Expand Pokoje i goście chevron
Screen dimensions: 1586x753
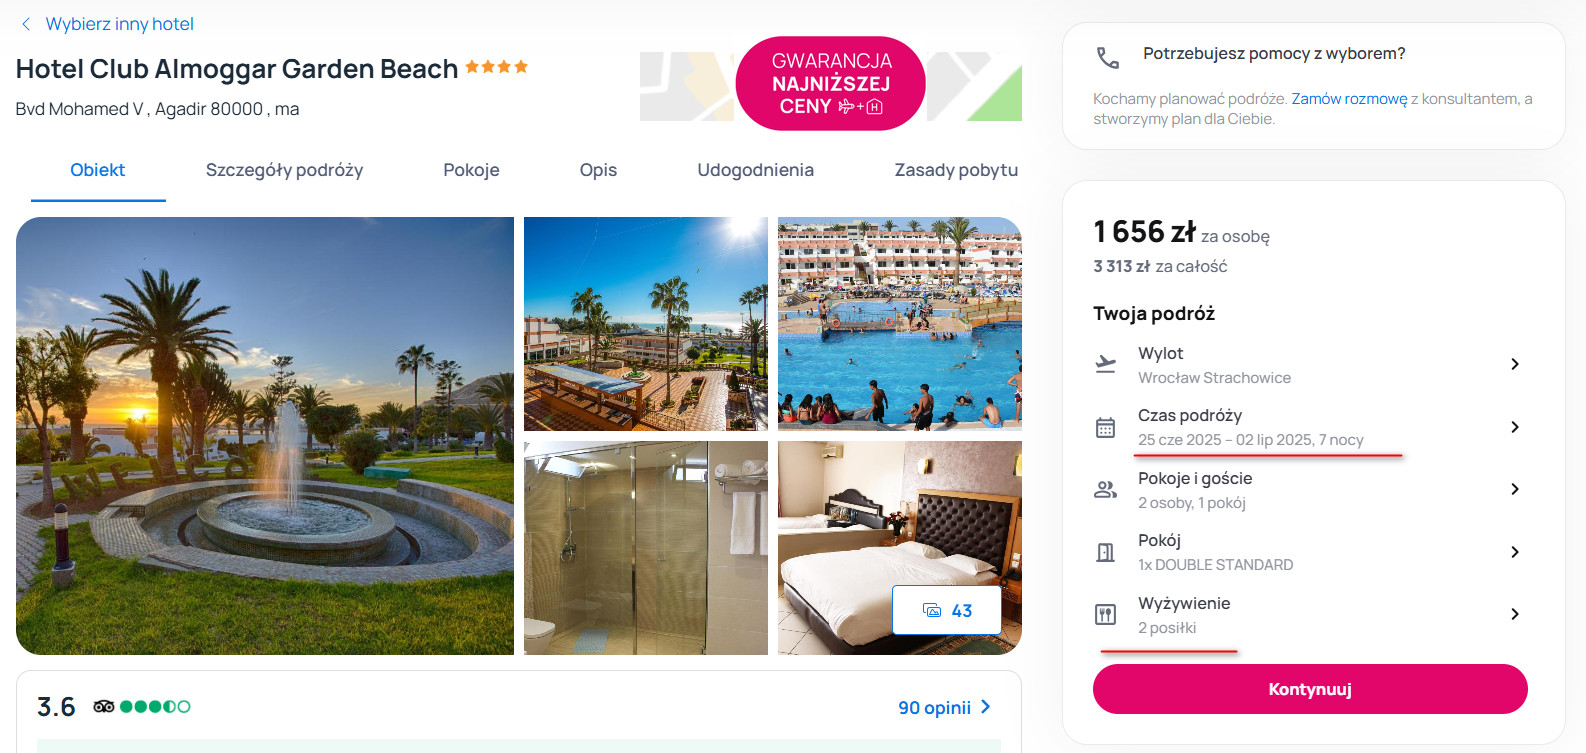pyautogui.click(x=1515, y=489)
